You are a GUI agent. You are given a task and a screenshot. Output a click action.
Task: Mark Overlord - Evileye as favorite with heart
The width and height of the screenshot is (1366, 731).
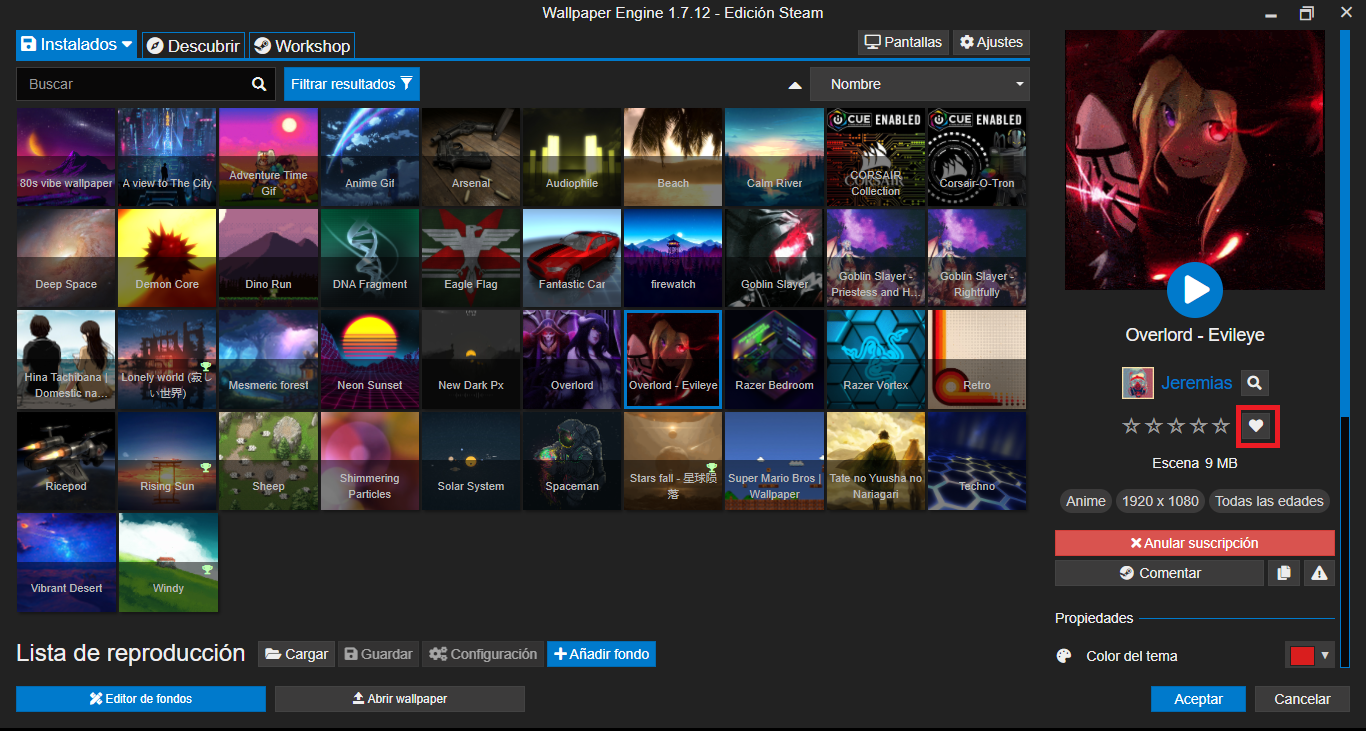click(x=1257, y=426)
